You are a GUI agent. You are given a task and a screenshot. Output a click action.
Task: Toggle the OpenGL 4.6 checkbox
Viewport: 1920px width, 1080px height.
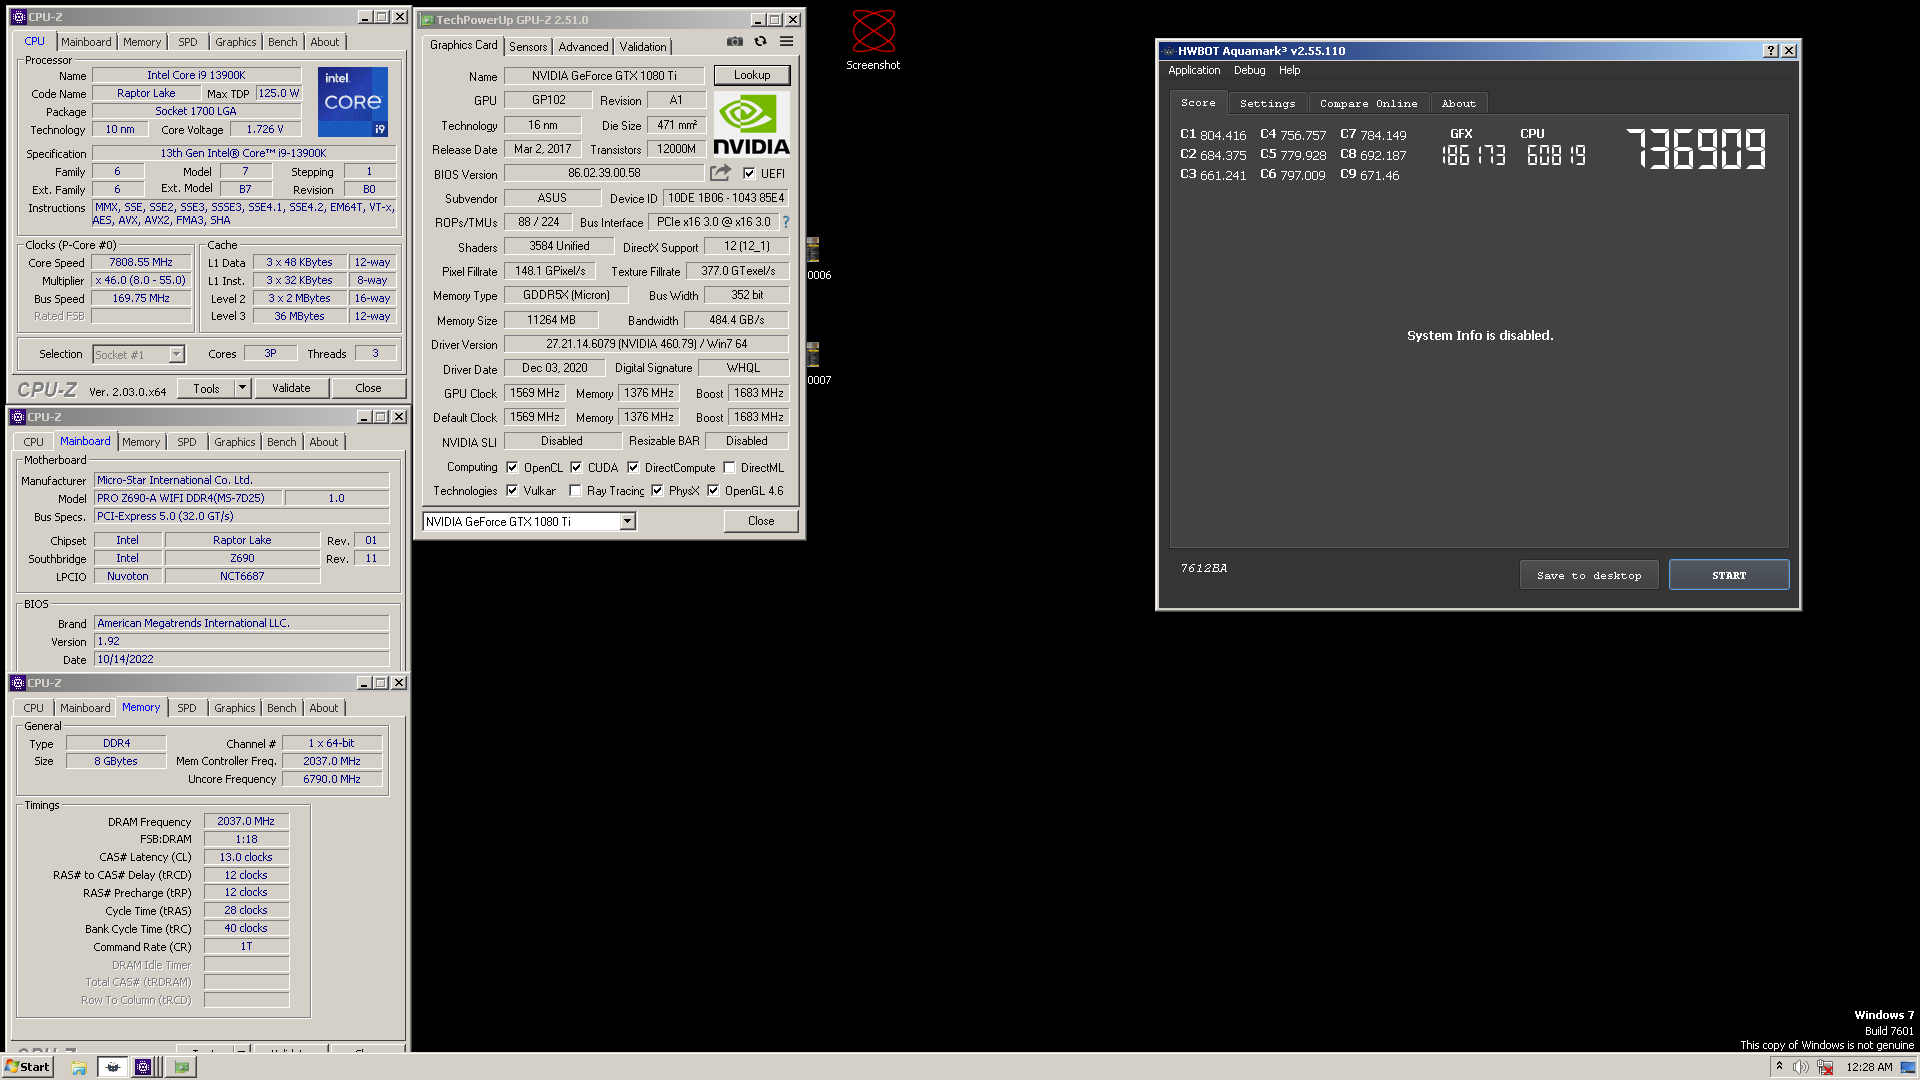click(x=713, y=490)
